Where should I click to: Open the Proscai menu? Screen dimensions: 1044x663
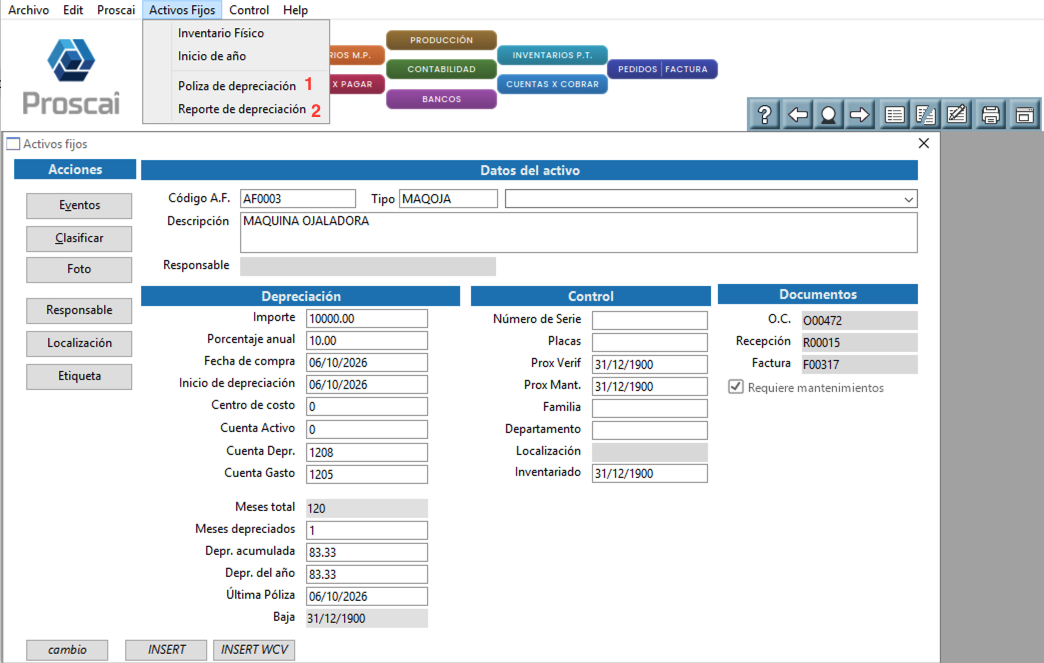pyautogui.click(x=116, y=10)
